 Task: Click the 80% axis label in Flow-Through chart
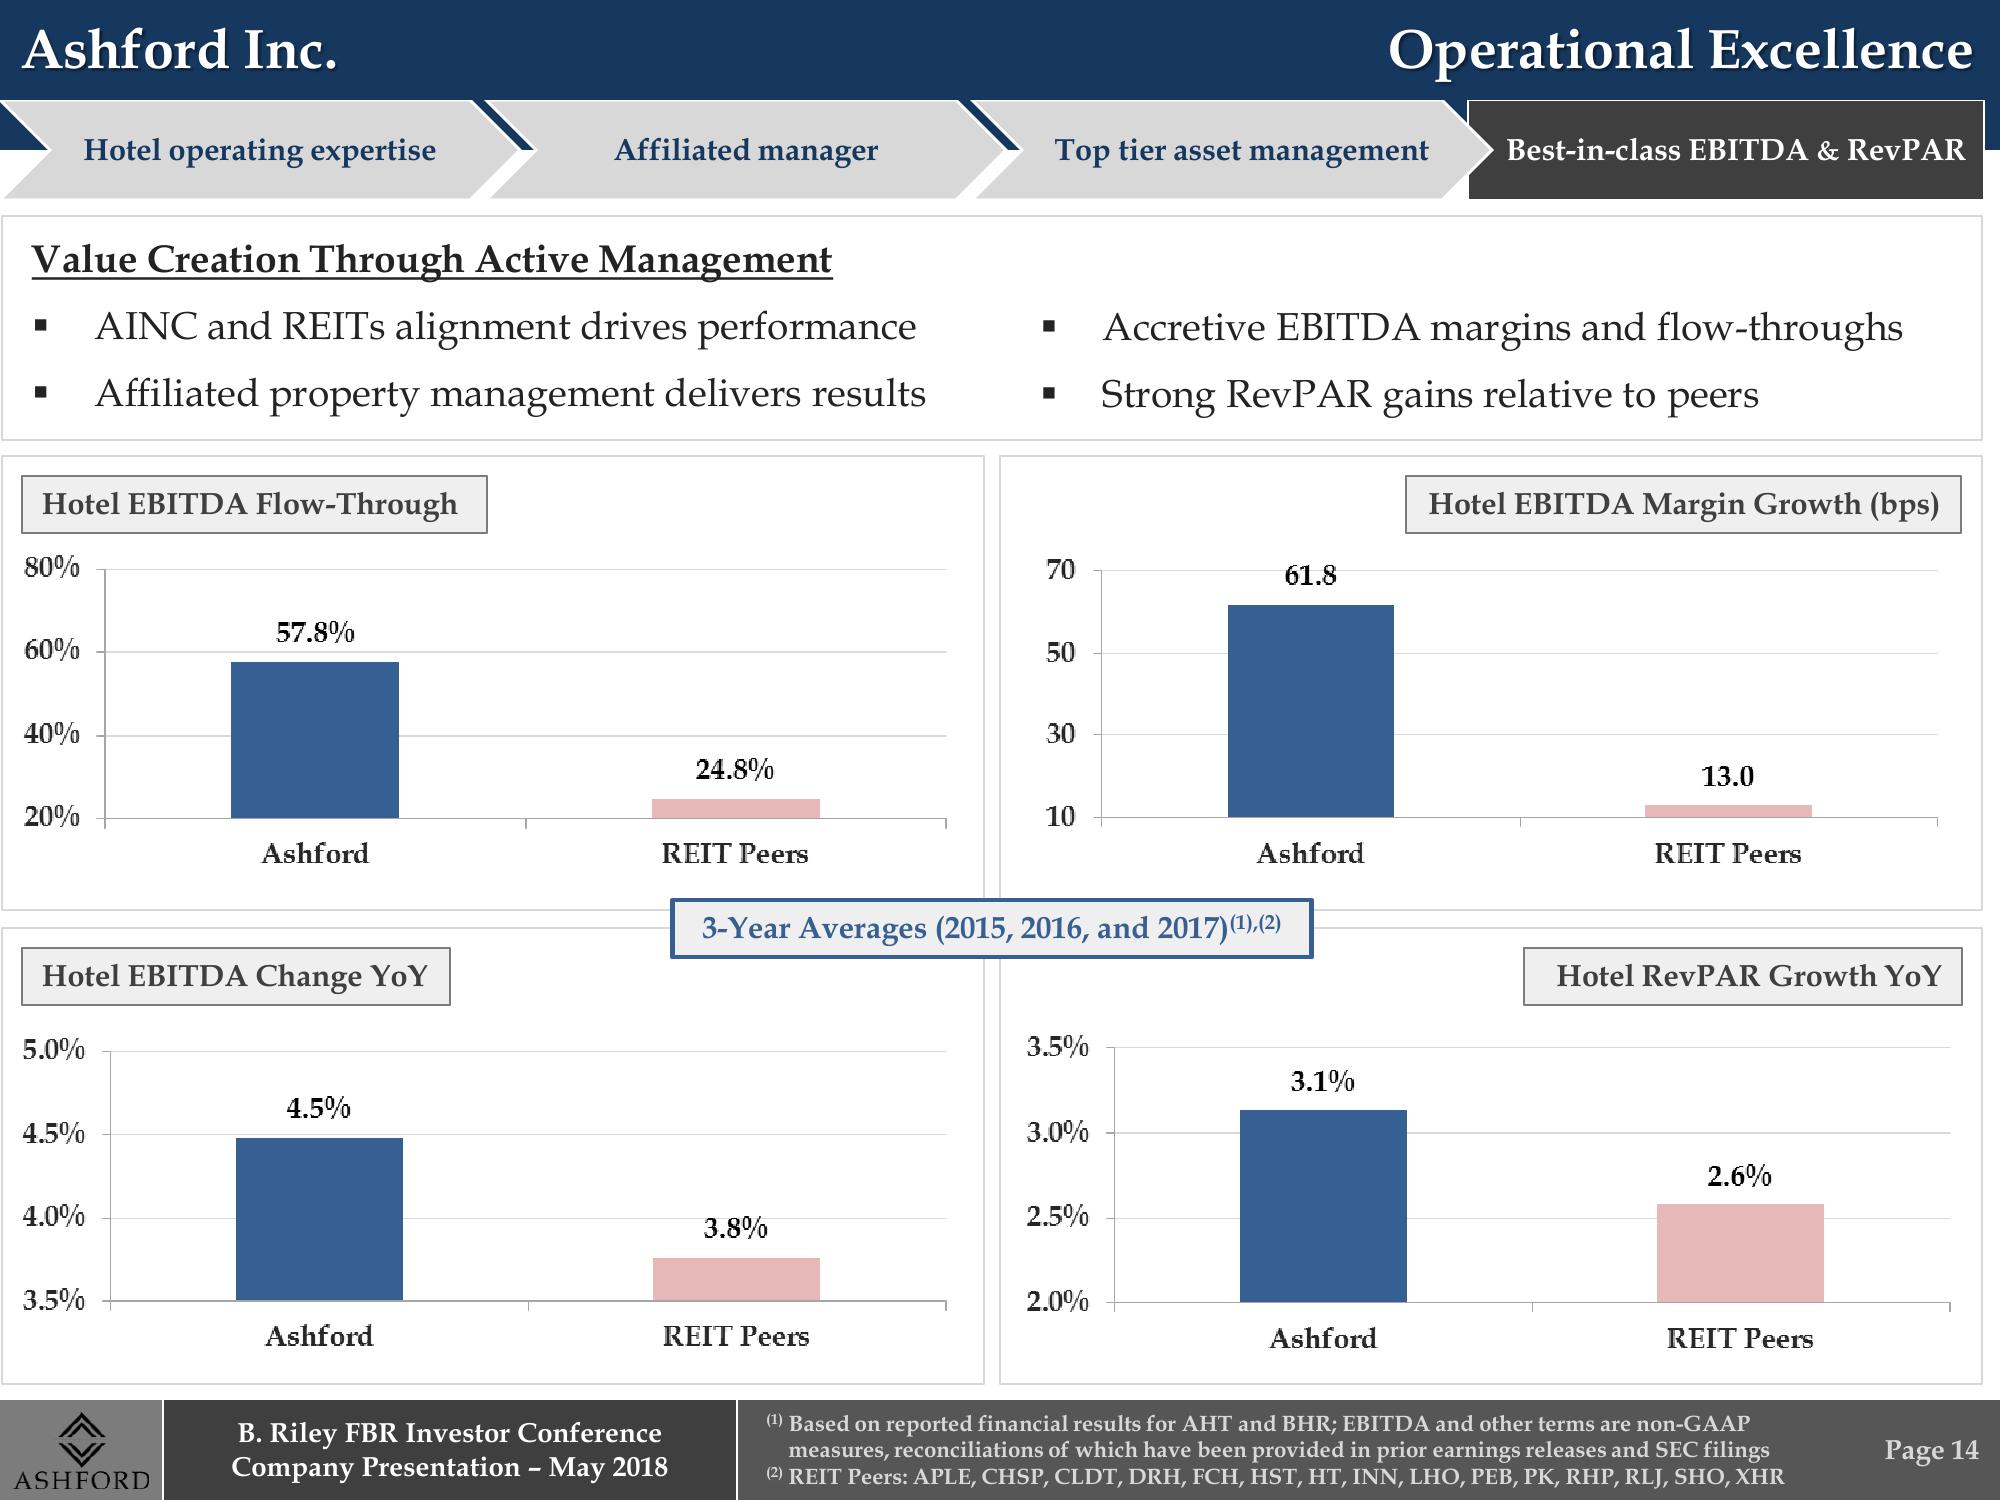[52, 567]
